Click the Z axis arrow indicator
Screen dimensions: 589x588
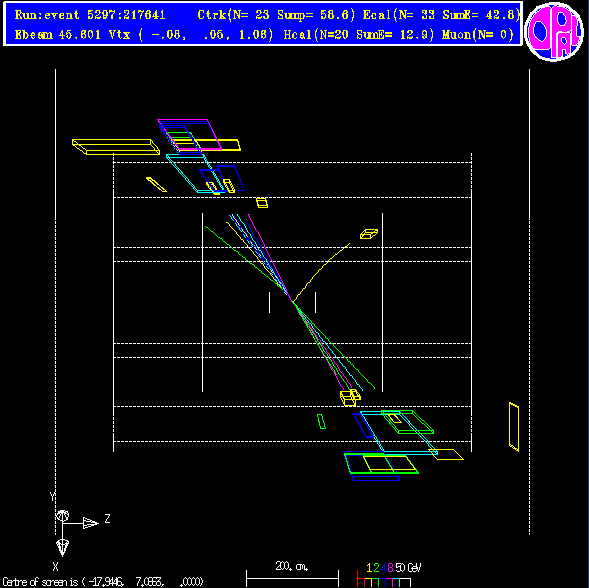[90, 523]
